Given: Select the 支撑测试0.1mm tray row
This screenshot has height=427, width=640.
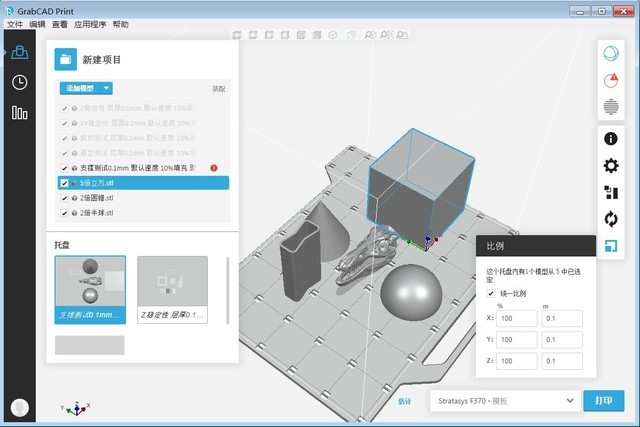Looking at the screenshot, I should point(143,168).
